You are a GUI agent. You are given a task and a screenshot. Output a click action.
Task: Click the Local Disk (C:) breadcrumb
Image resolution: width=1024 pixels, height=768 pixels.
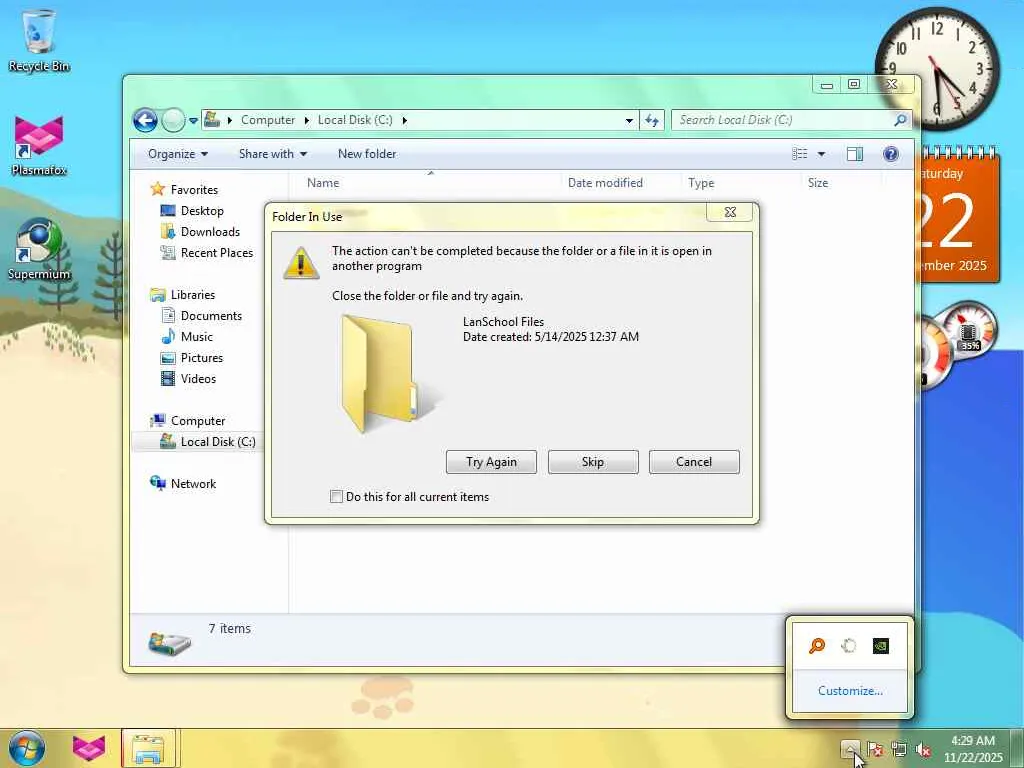(355, 120)
